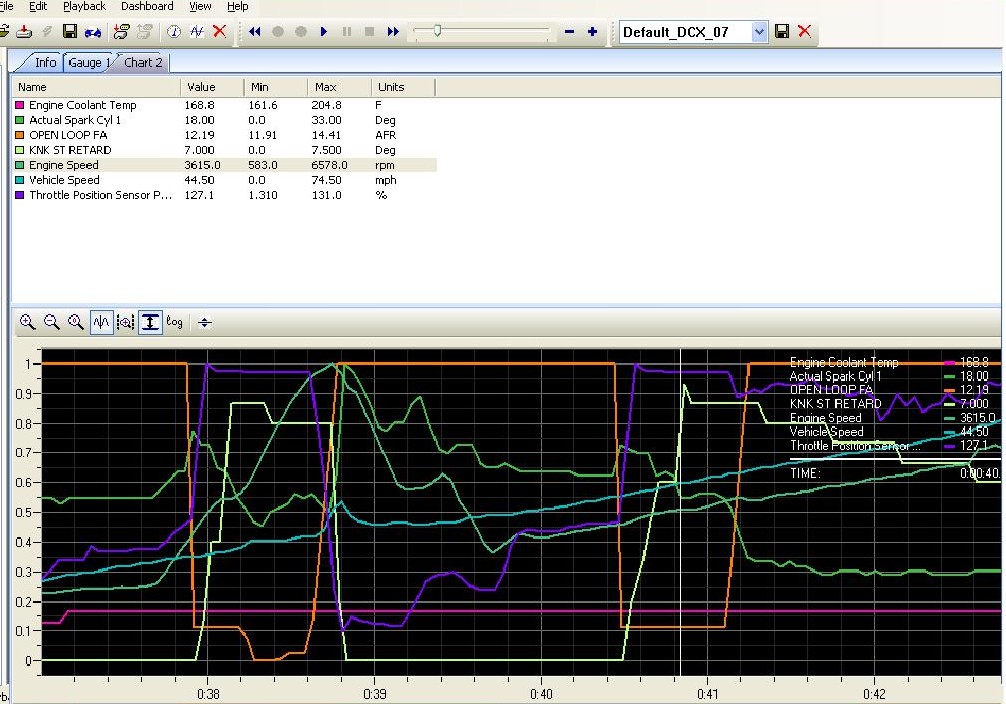Viewport: 1006px width, 704px height.
Task: Click the Vehicle Speed max value 74.50
Action: [327, 180]
